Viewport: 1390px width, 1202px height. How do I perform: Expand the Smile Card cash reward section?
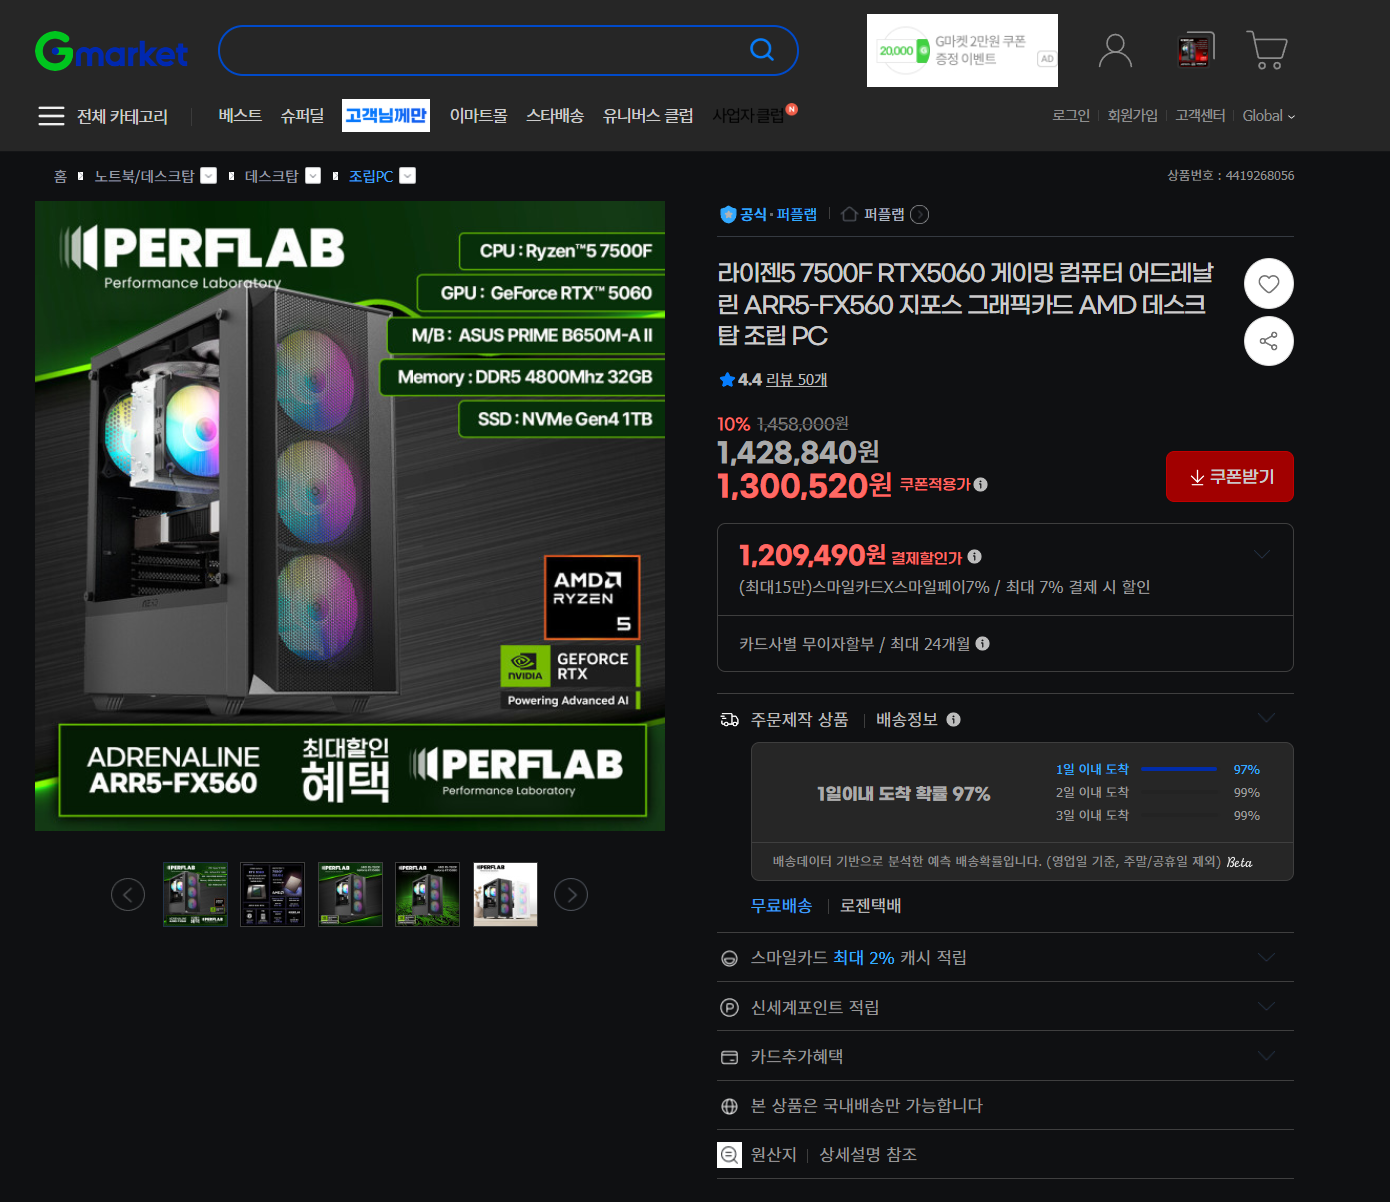coord(1266,958)
